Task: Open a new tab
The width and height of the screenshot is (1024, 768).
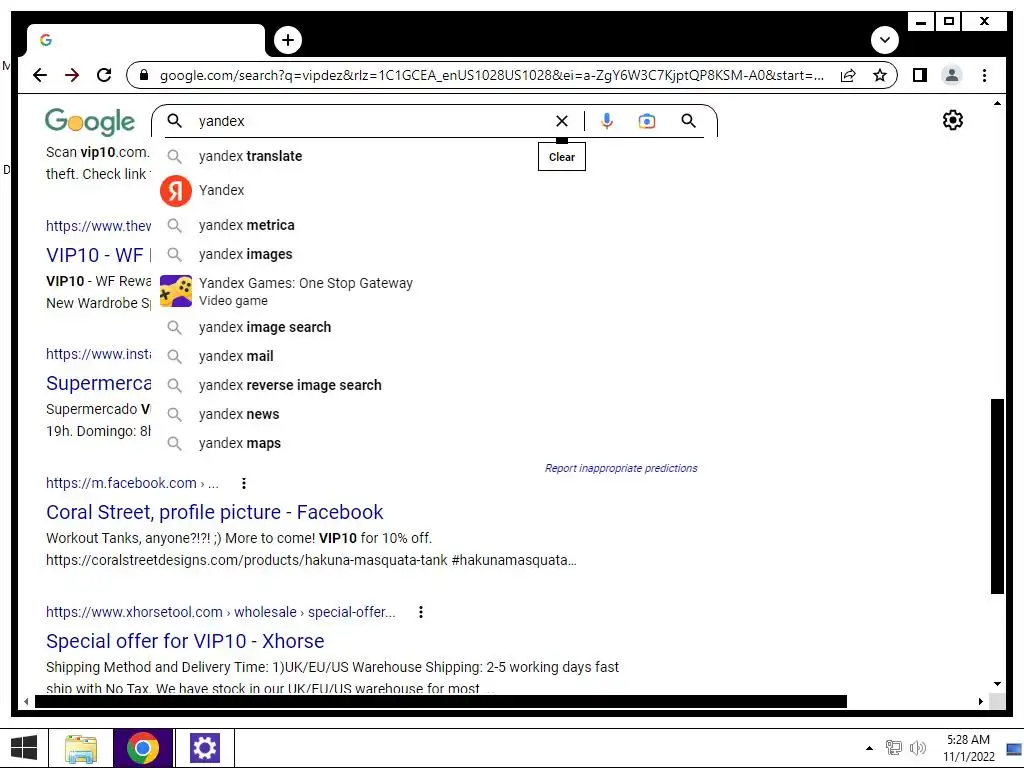Action: tap(287, 40)
